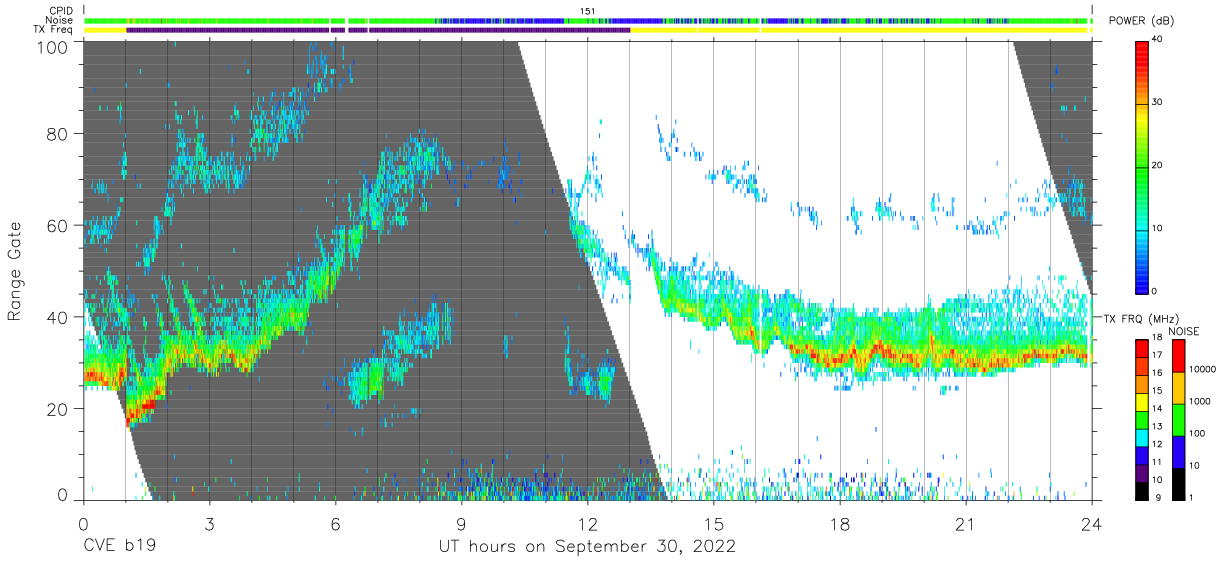Click the 10000 label on NOISE legend

1203,369
